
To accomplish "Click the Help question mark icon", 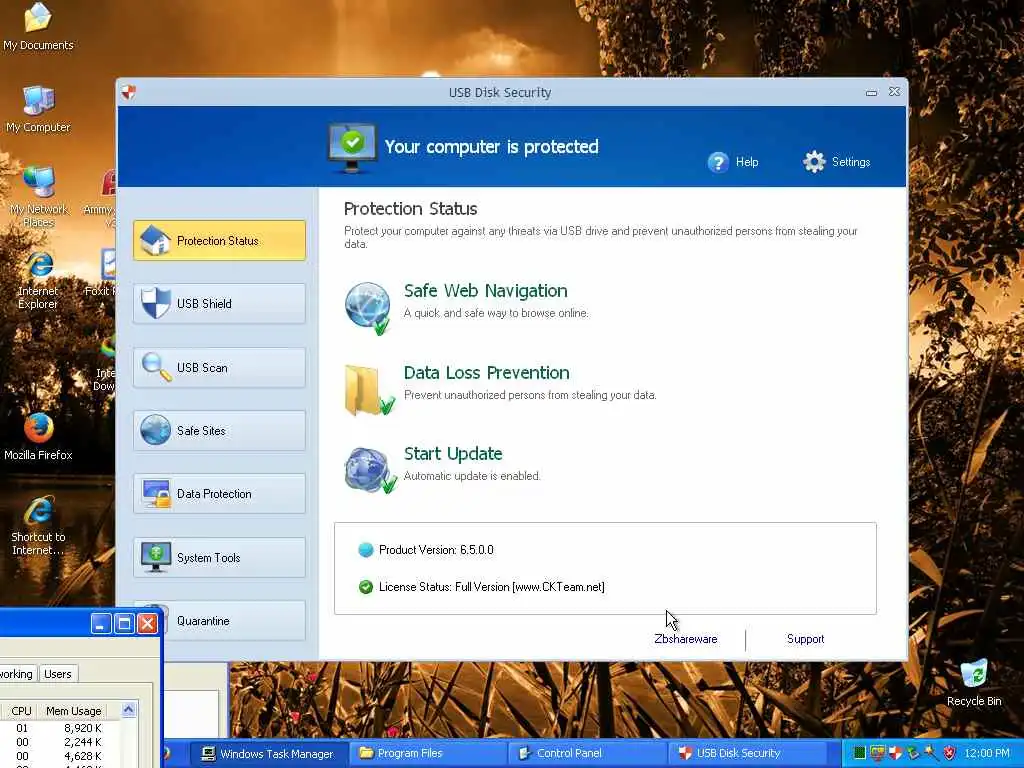I will tap(718, 162).
